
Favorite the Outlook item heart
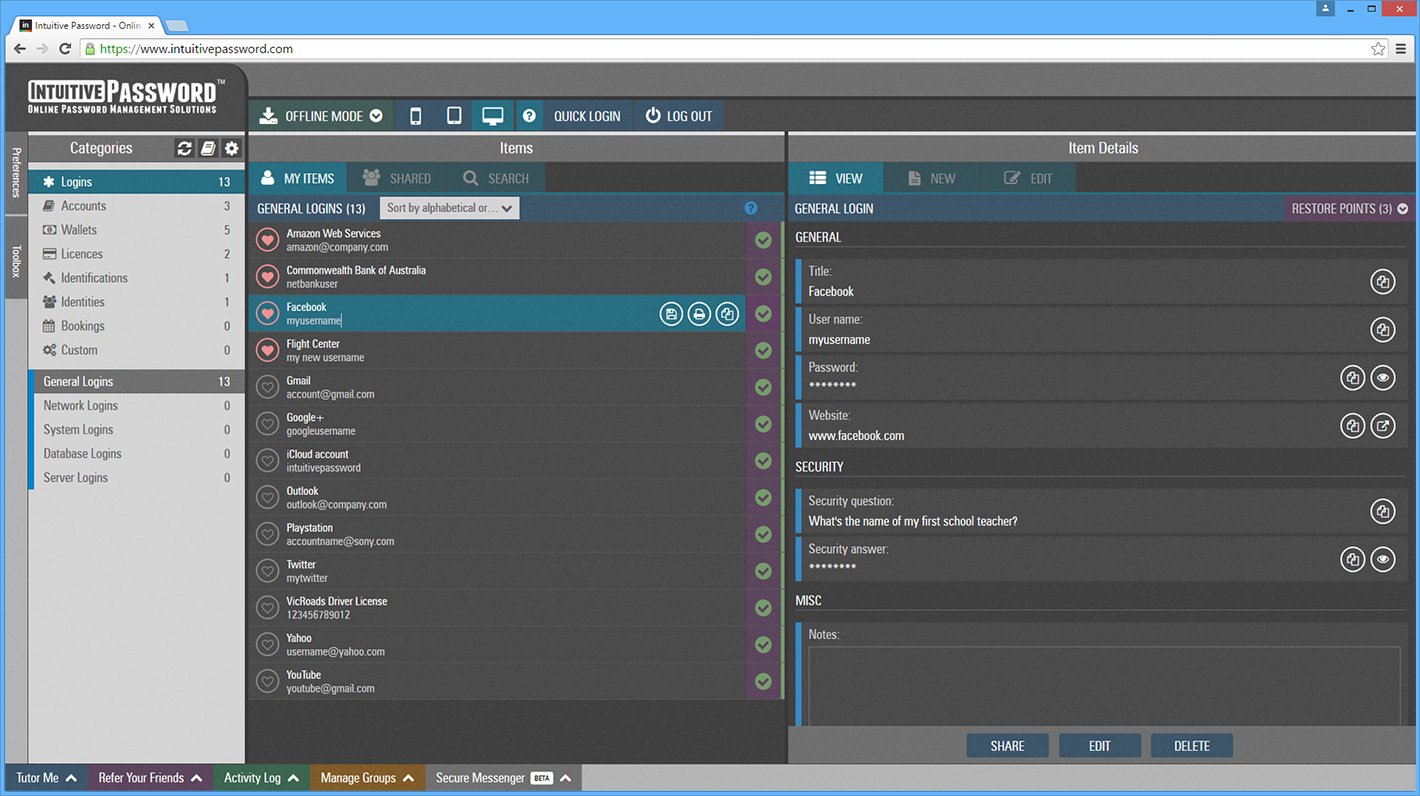267,497
